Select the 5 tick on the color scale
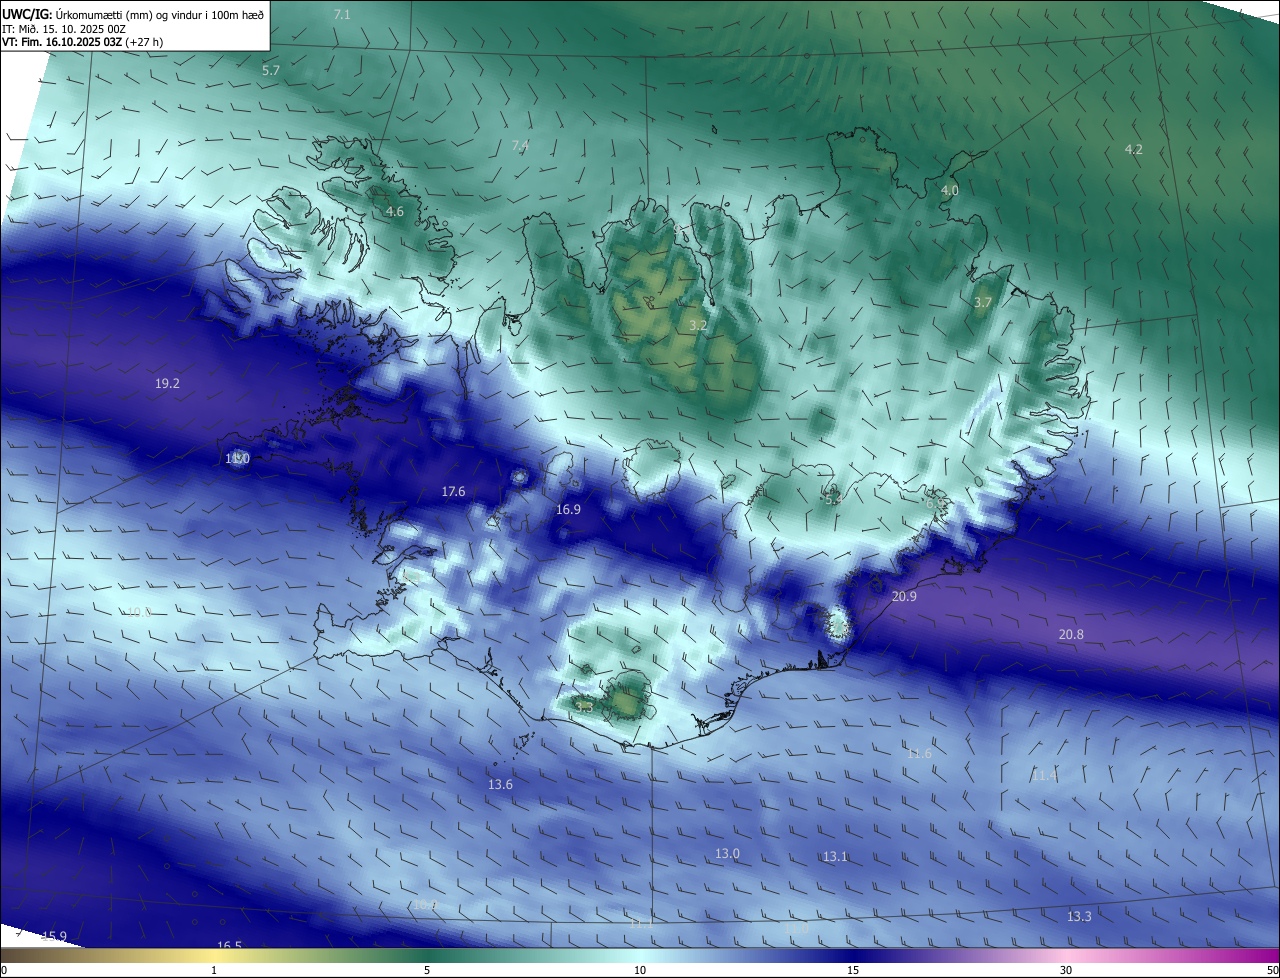1280x978 pixels. pos(427,970)
